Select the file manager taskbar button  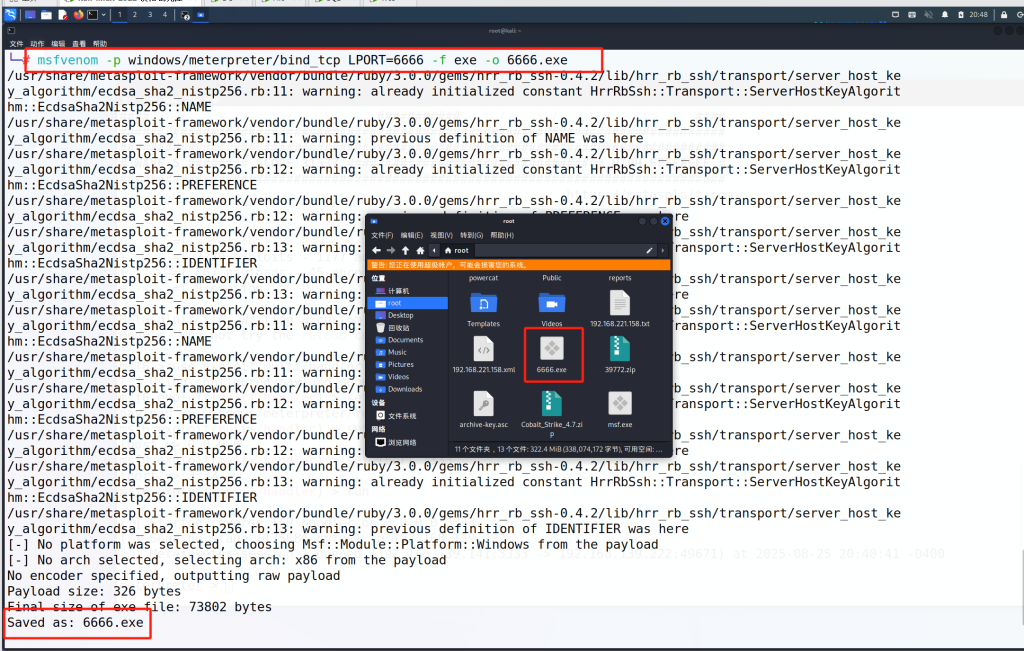coord(200,14)
